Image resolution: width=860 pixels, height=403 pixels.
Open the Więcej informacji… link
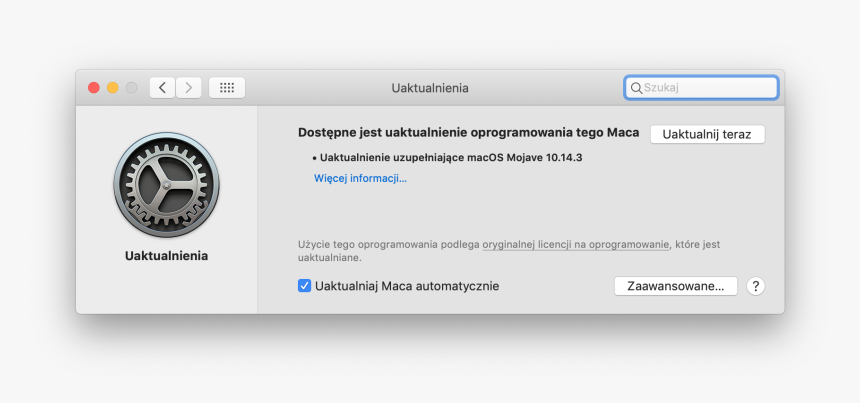360,178
